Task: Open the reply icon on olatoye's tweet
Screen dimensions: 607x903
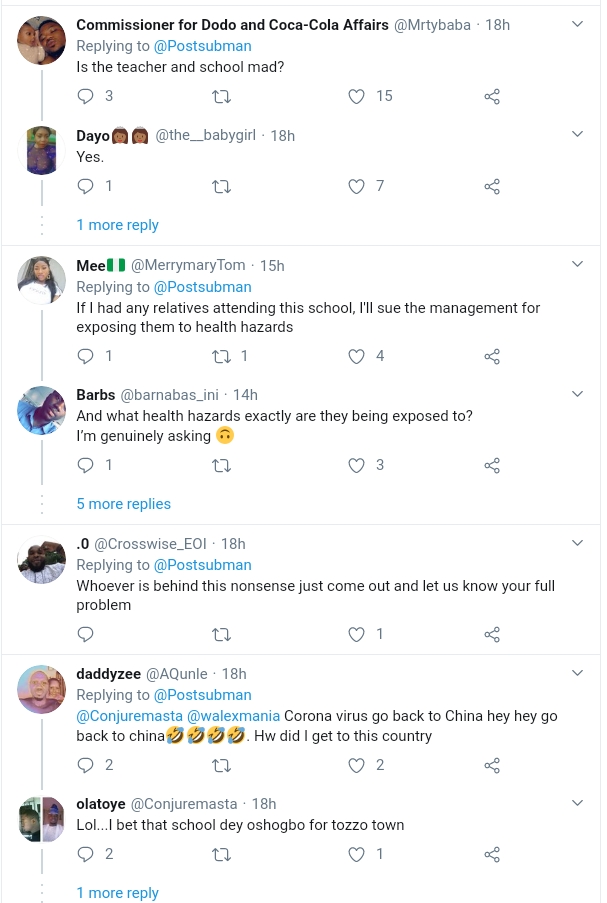Action: point(86,855)
